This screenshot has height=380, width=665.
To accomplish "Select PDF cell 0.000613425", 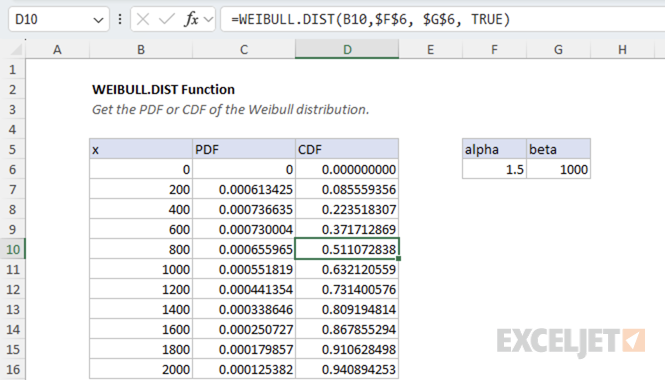I will [244, 189].
